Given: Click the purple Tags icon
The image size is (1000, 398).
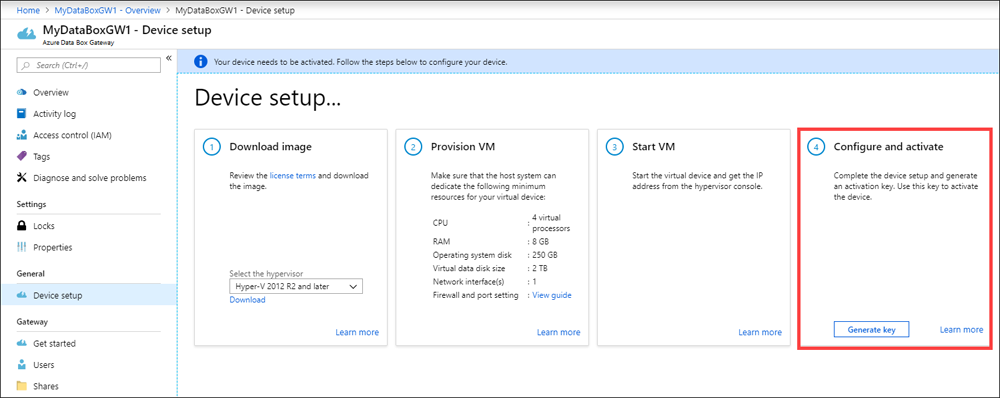Looking at the screenshot, I should tap(22, 156).
